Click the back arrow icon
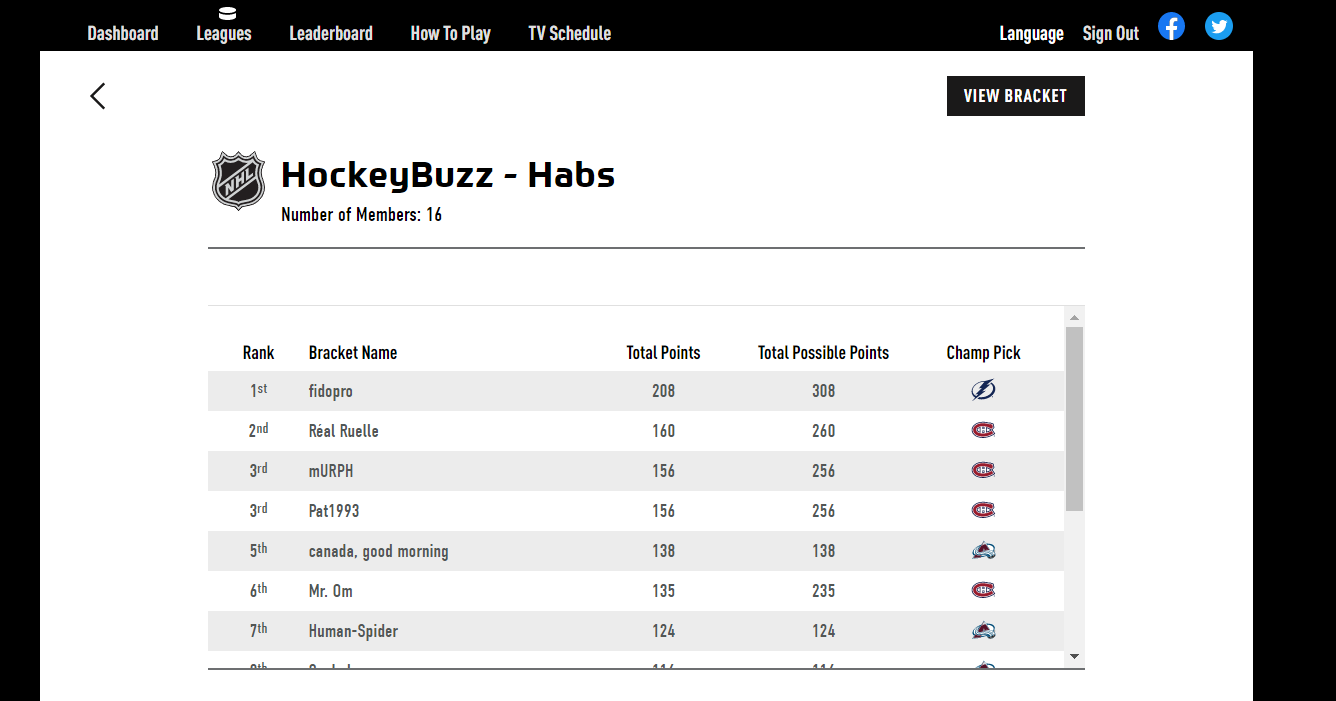Screen dimensions: 1336x701 pyautogui.click(x=97, y=96)
